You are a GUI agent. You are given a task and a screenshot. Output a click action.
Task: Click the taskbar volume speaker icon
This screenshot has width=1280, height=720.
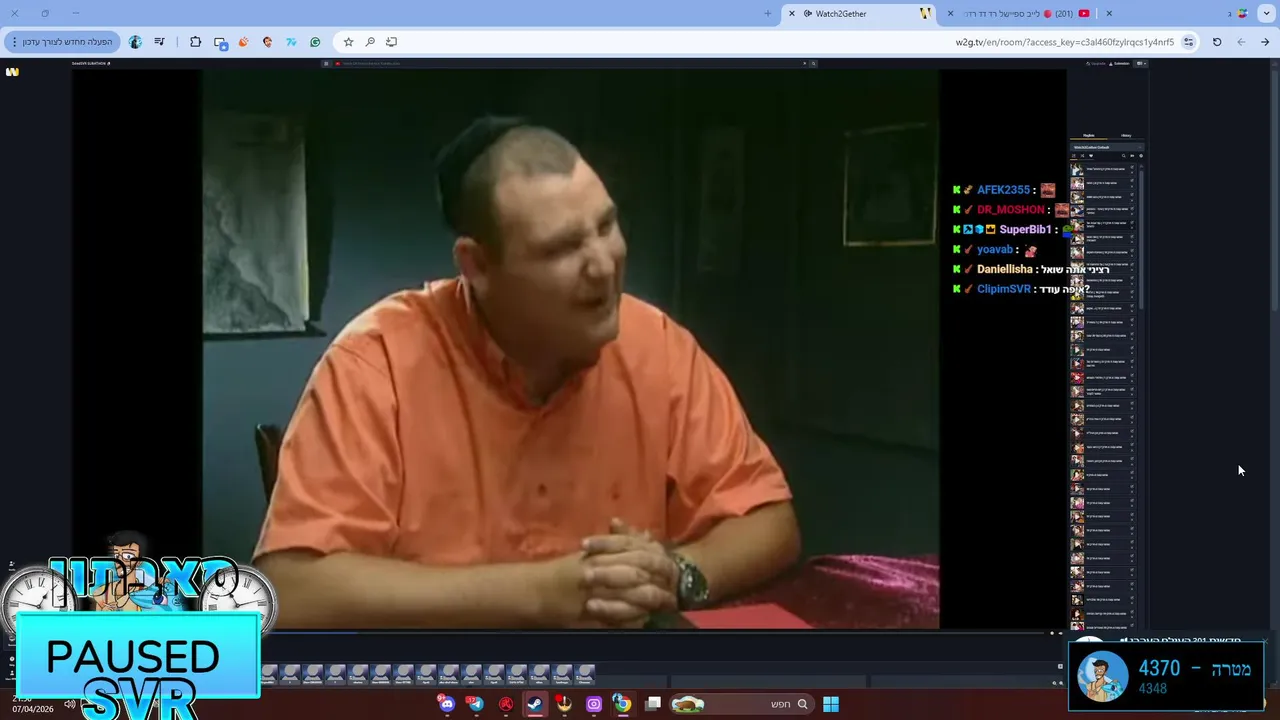[69, 704]
